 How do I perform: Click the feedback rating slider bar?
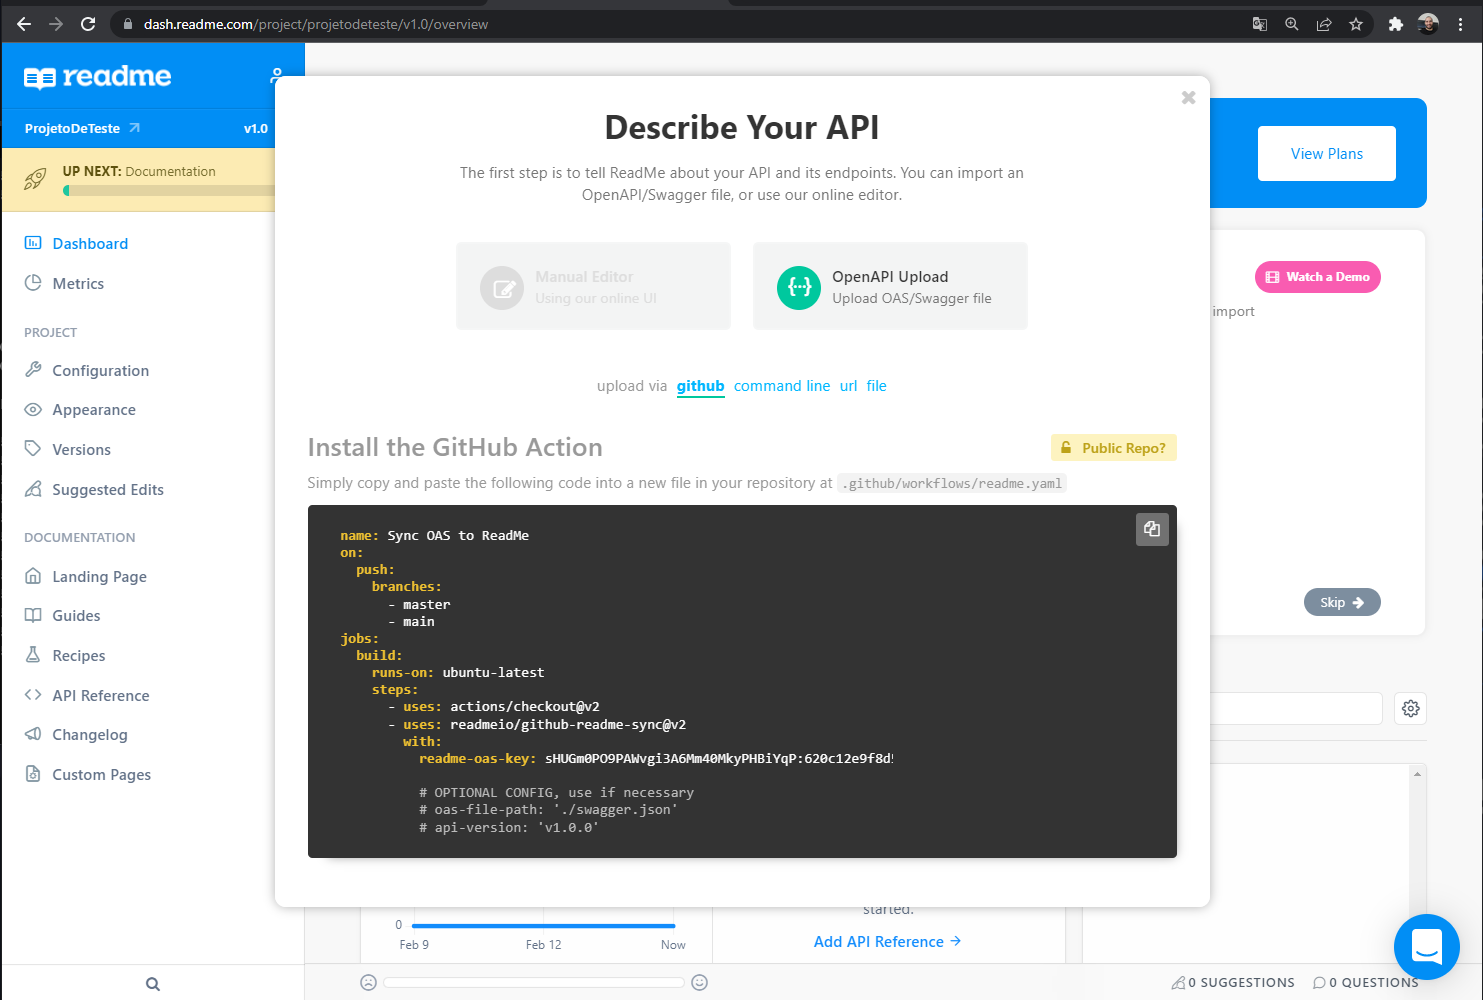[534, 983]
